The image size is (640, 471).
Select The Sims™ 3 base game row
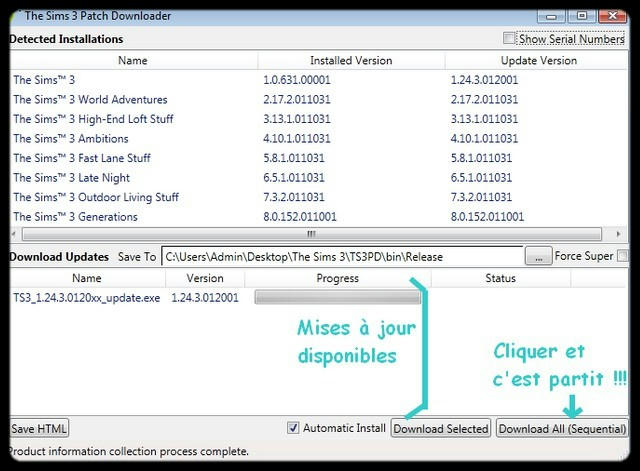click(x=318, y=80)
